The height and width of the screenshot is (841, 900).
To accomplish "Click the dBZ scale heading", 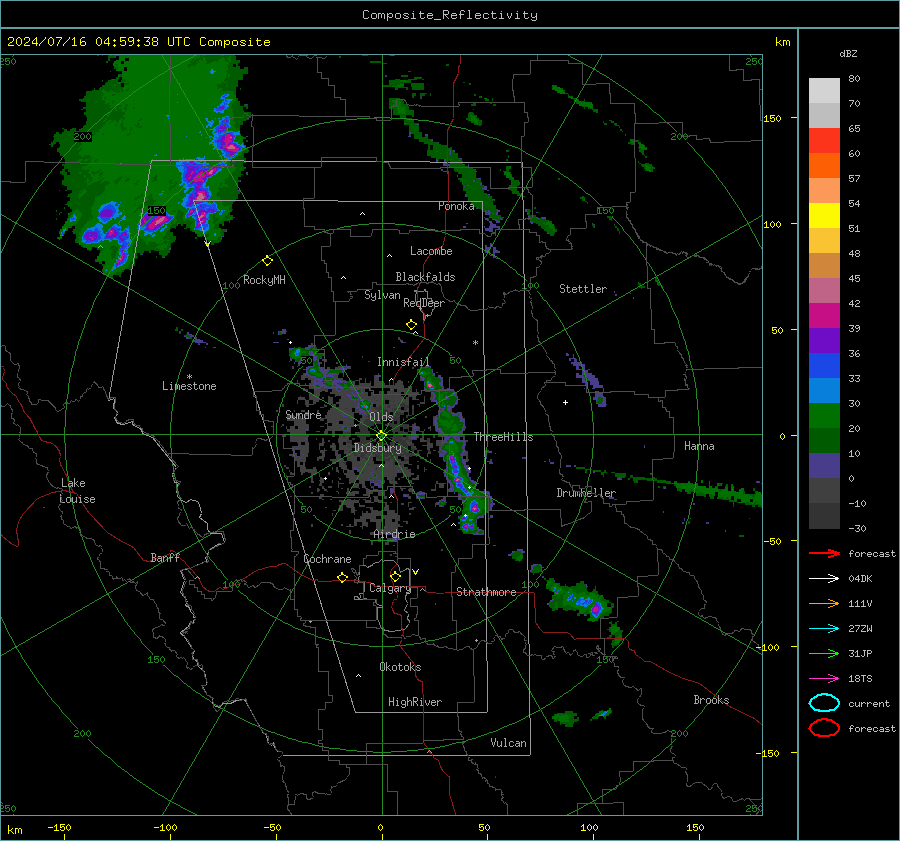I will click(848, 54).
